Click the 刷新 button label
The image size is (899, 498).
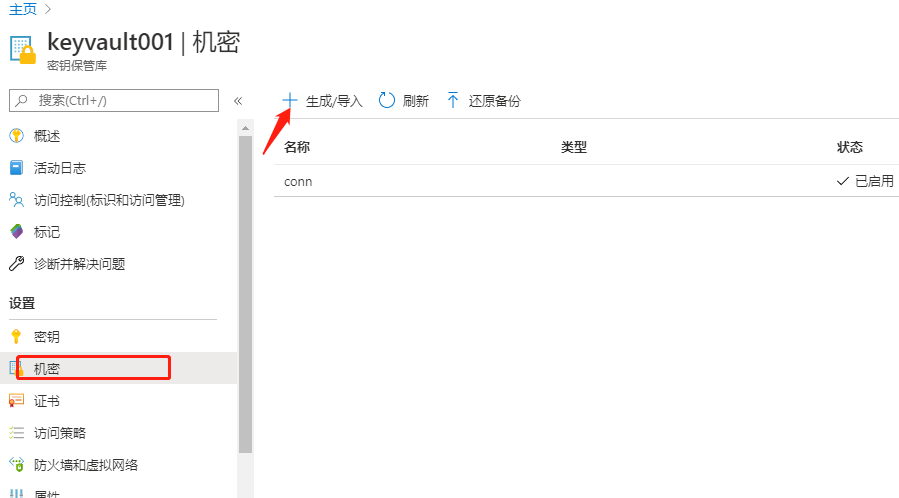click(x=416, y=101)
